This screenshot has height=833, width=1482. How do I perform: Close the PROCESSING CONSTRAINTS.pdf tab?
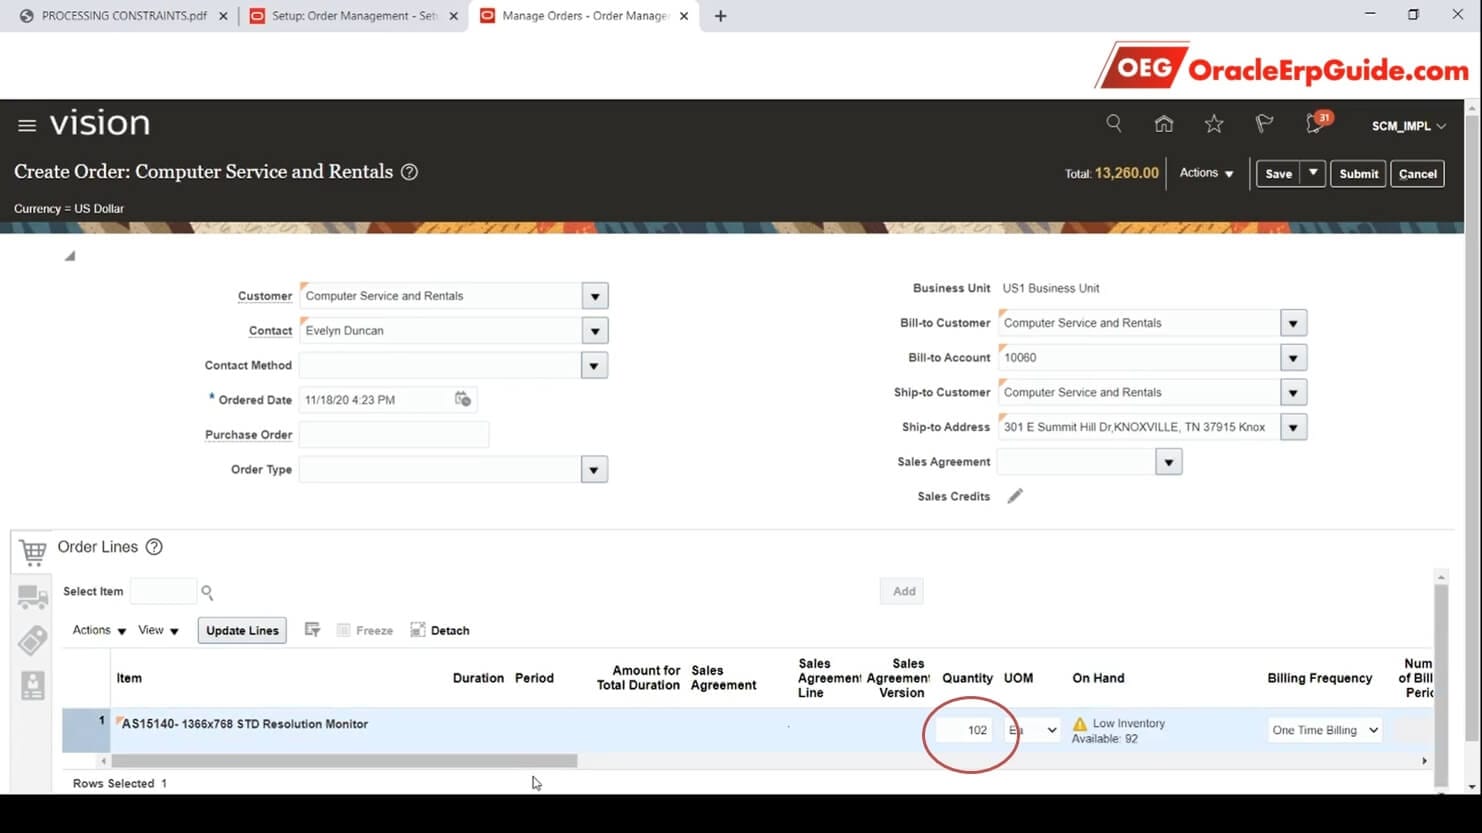[x=223, y=16]
